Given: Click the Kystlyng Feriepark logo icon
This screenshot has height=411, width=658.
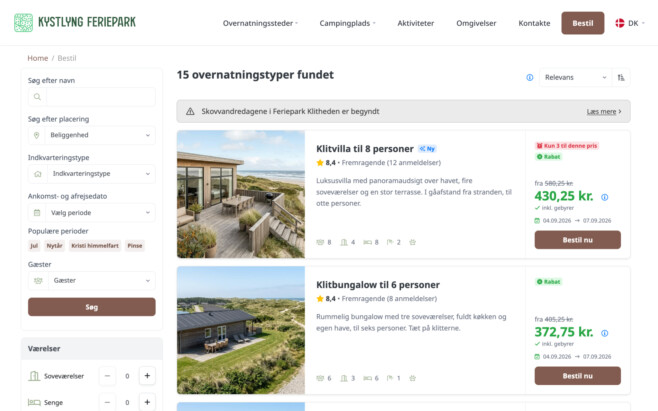Looking at the screenshot, I should [x=23, y=23].
